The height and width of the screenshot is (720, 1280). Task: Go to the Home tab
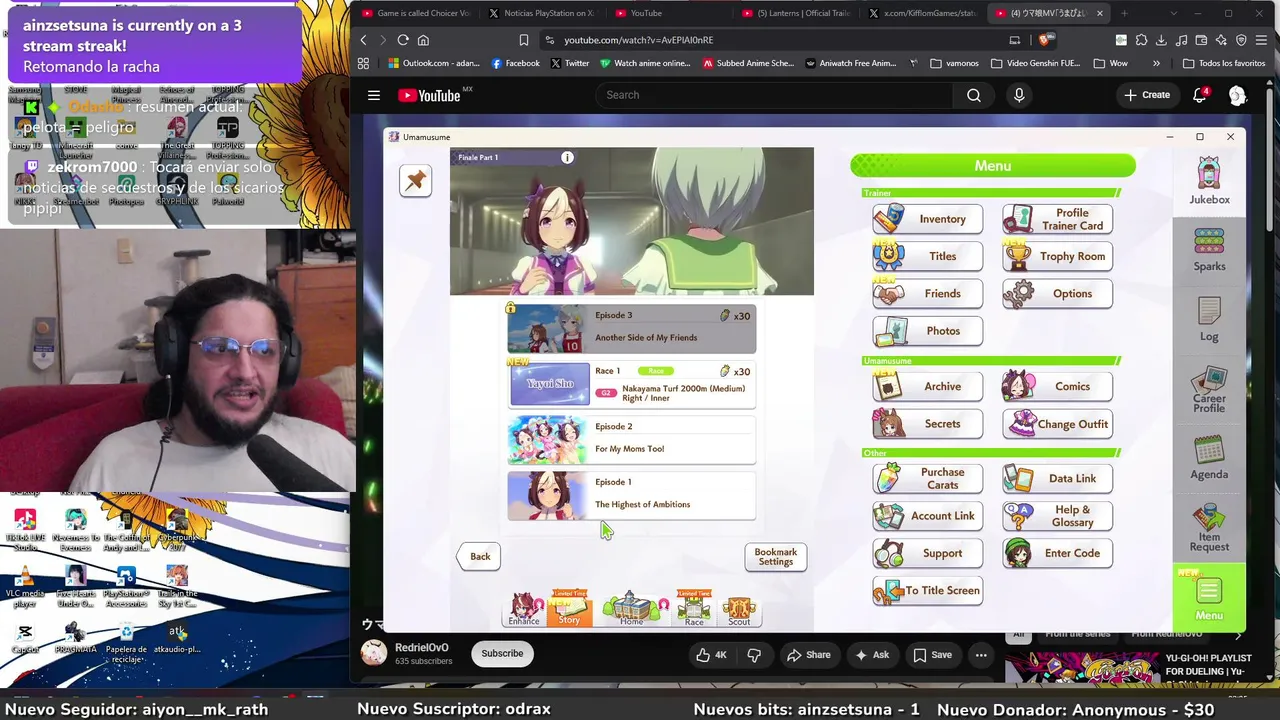coord(631,609)
